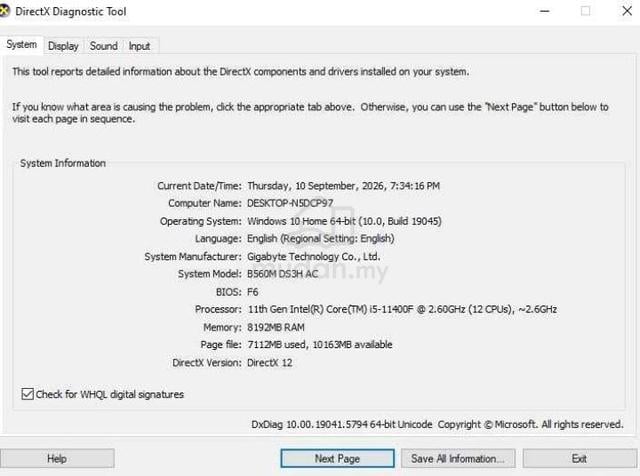Click the language value 'English (Regional Setting: English)'

(321, 238)
